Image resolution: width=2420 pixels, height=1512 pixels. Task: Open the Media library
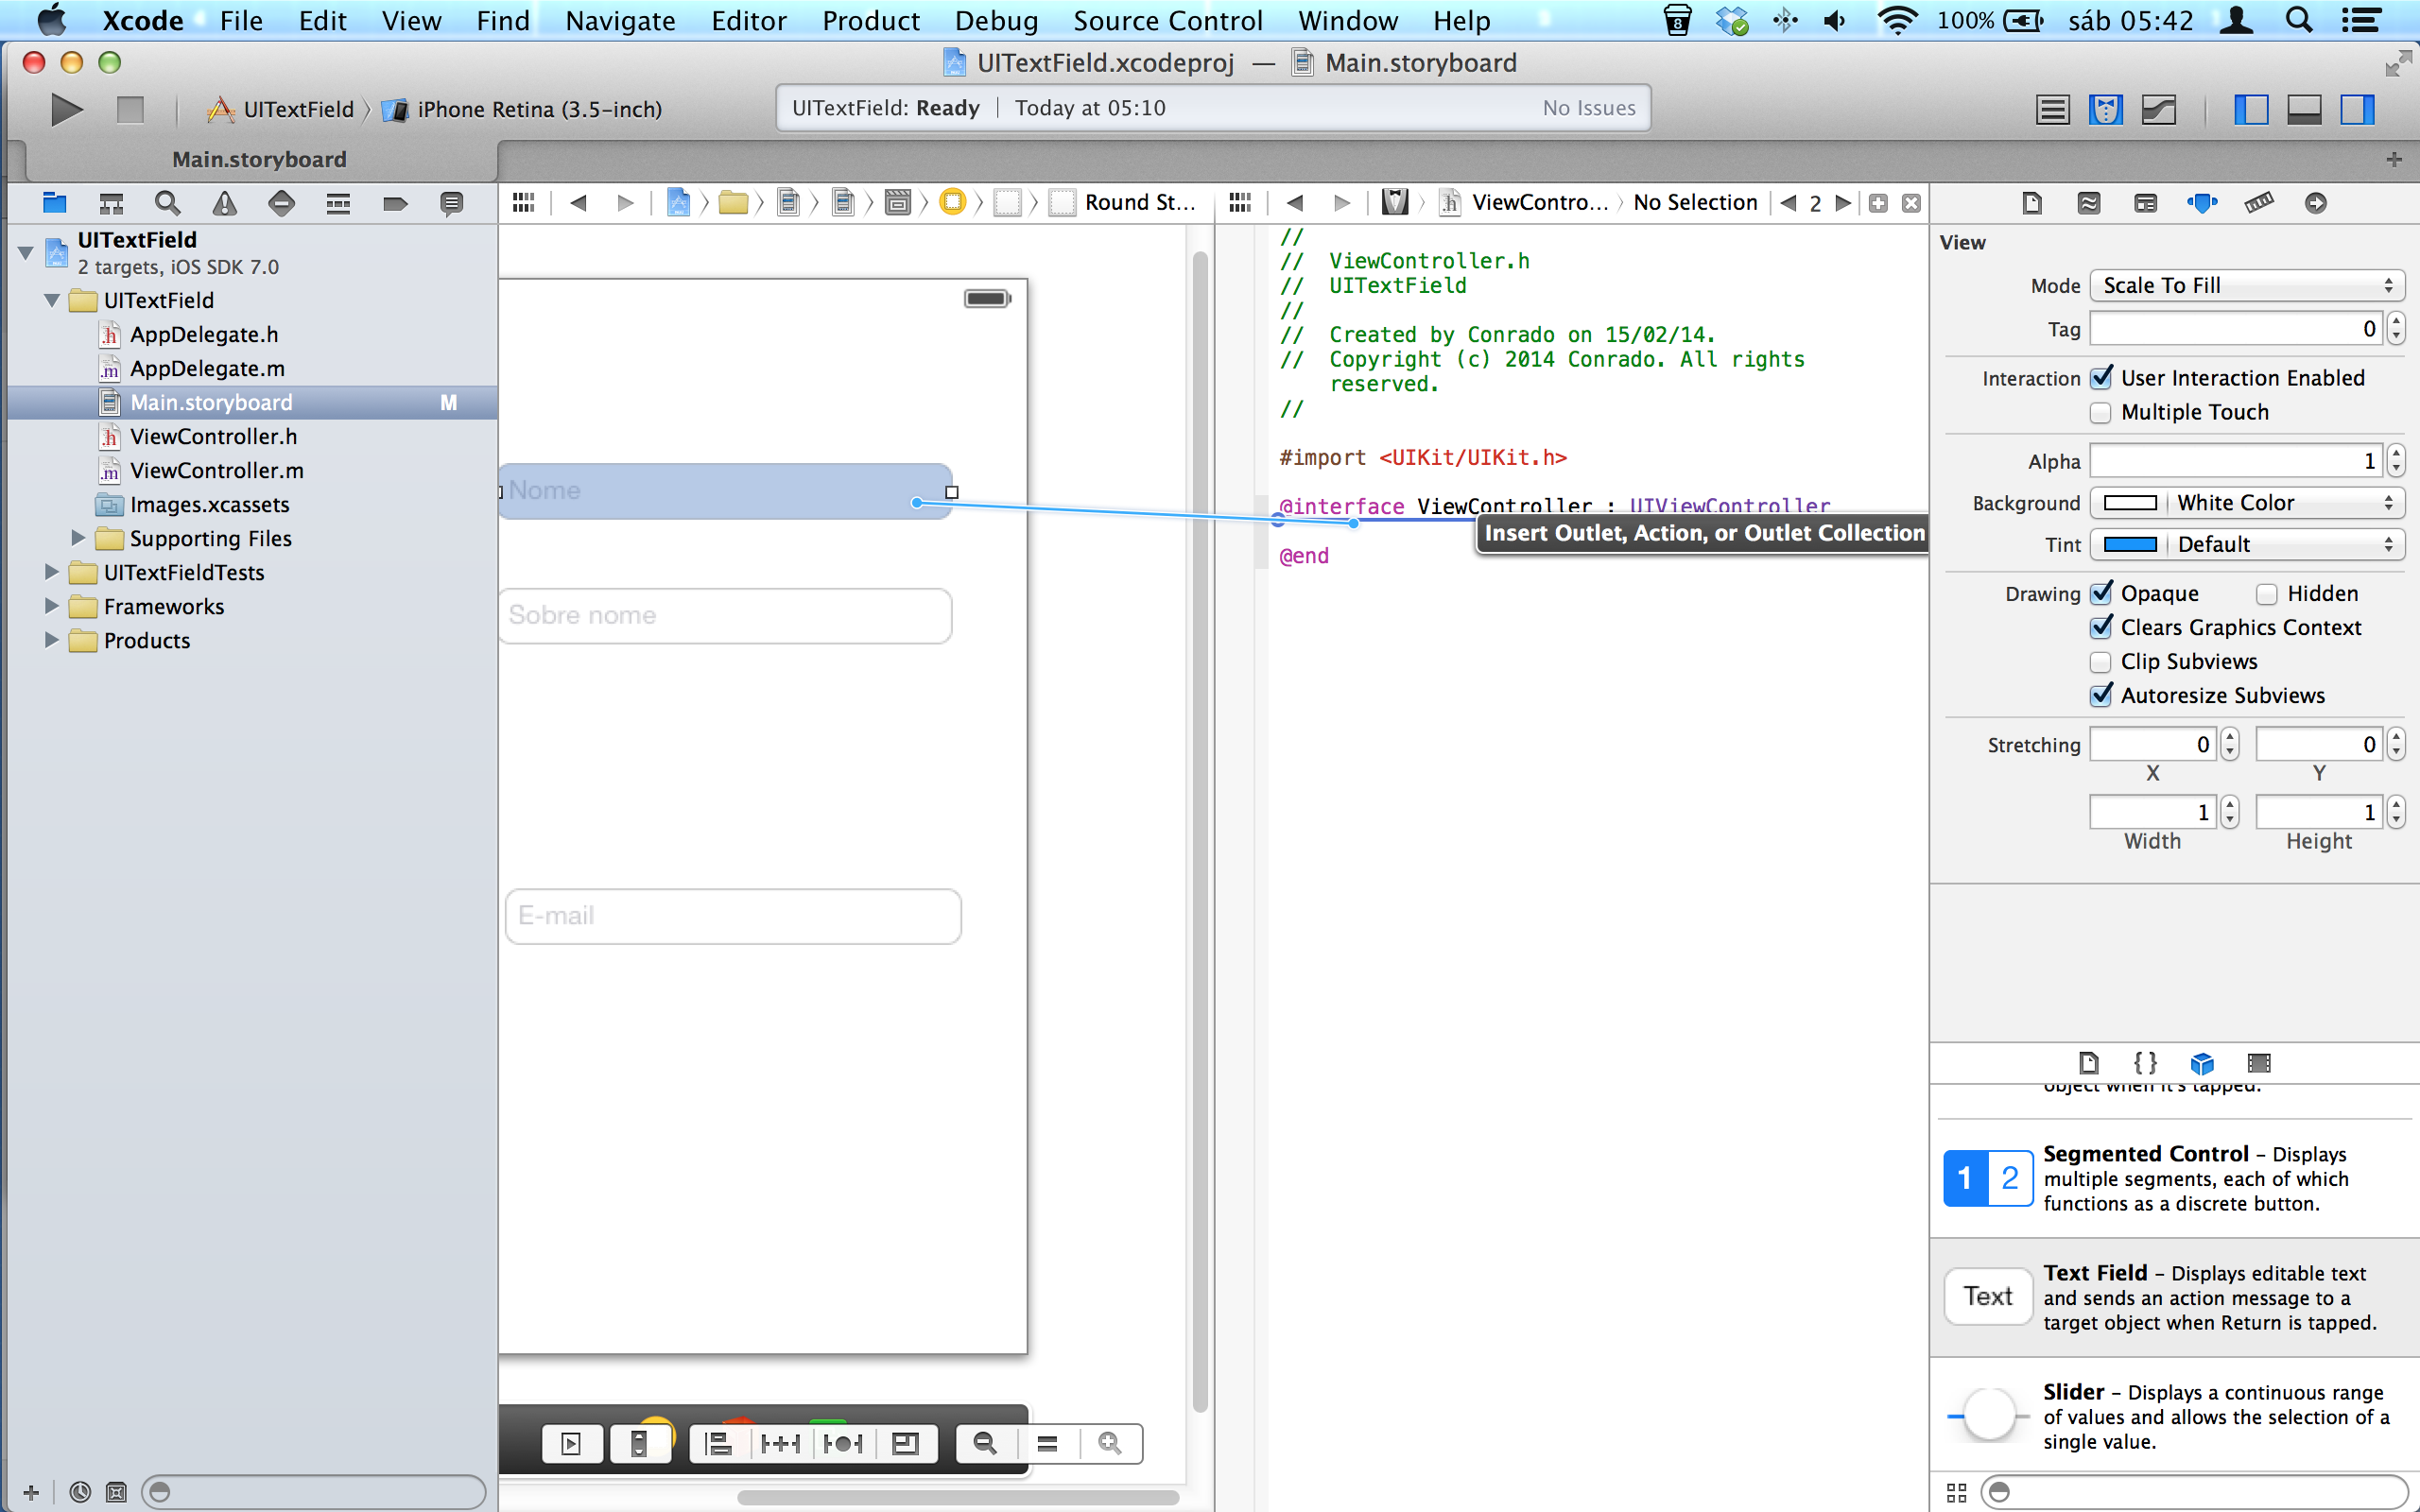[x=2259, y=1062]
